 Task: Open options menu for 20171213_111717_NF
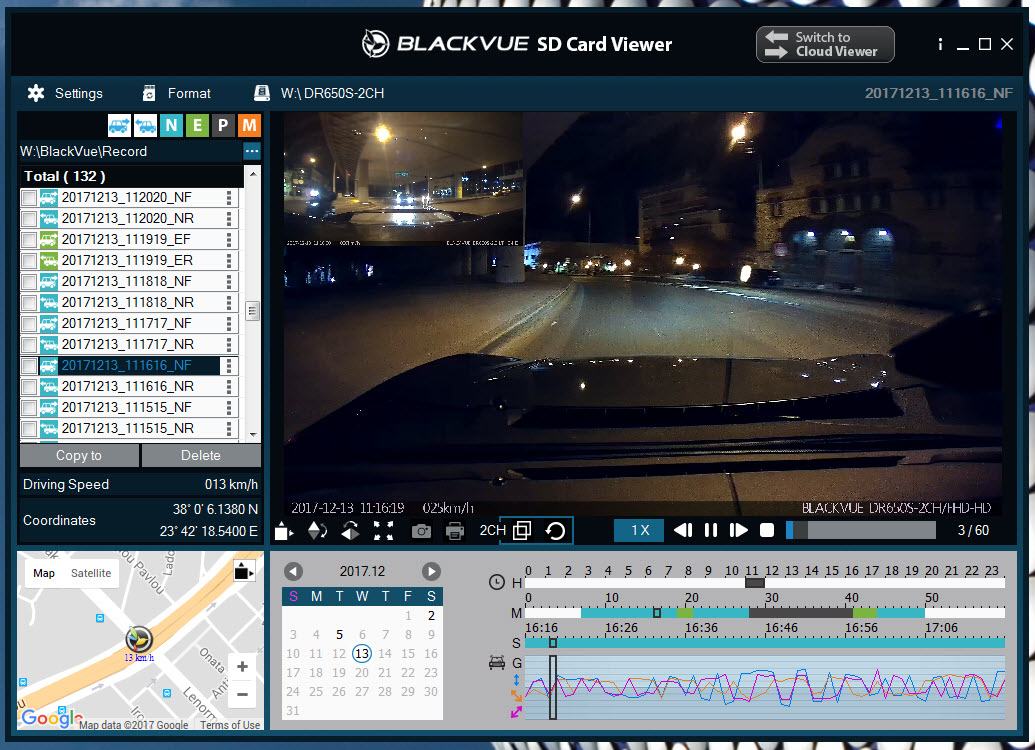pos(229,324)
